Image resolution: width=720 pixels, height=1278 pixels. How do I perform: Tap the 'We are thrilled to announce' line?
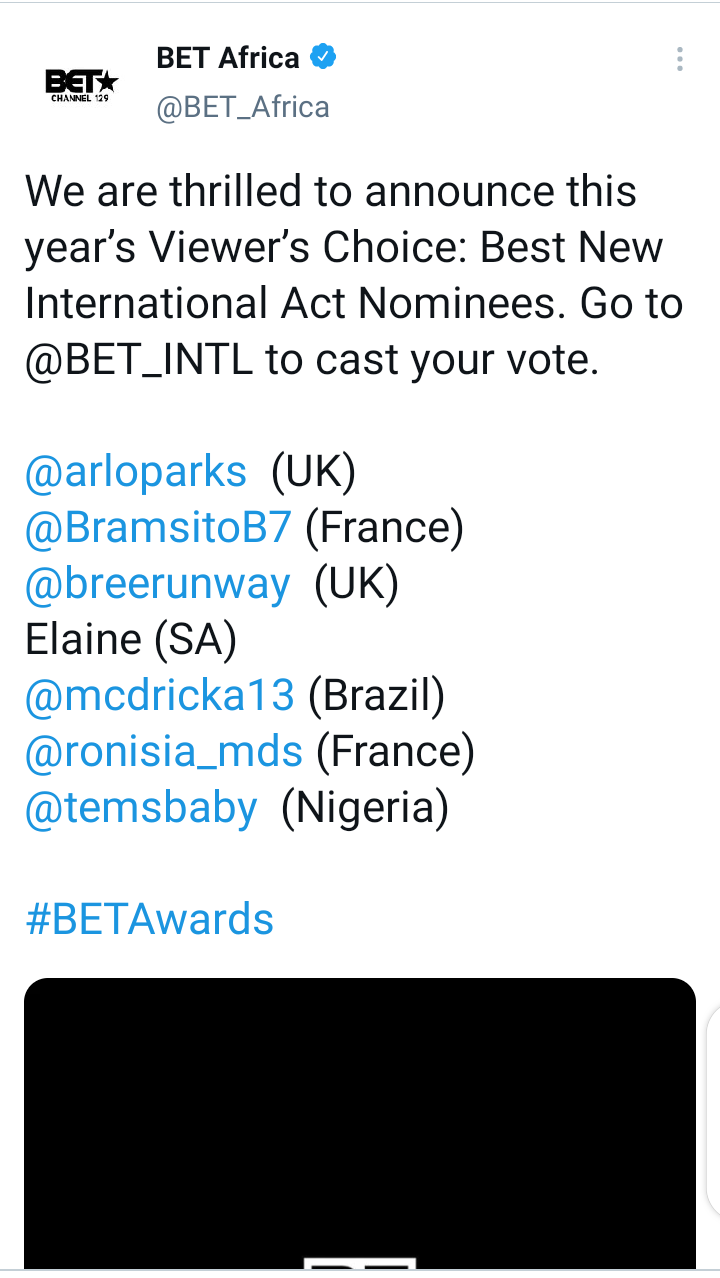tap(330, 192)
